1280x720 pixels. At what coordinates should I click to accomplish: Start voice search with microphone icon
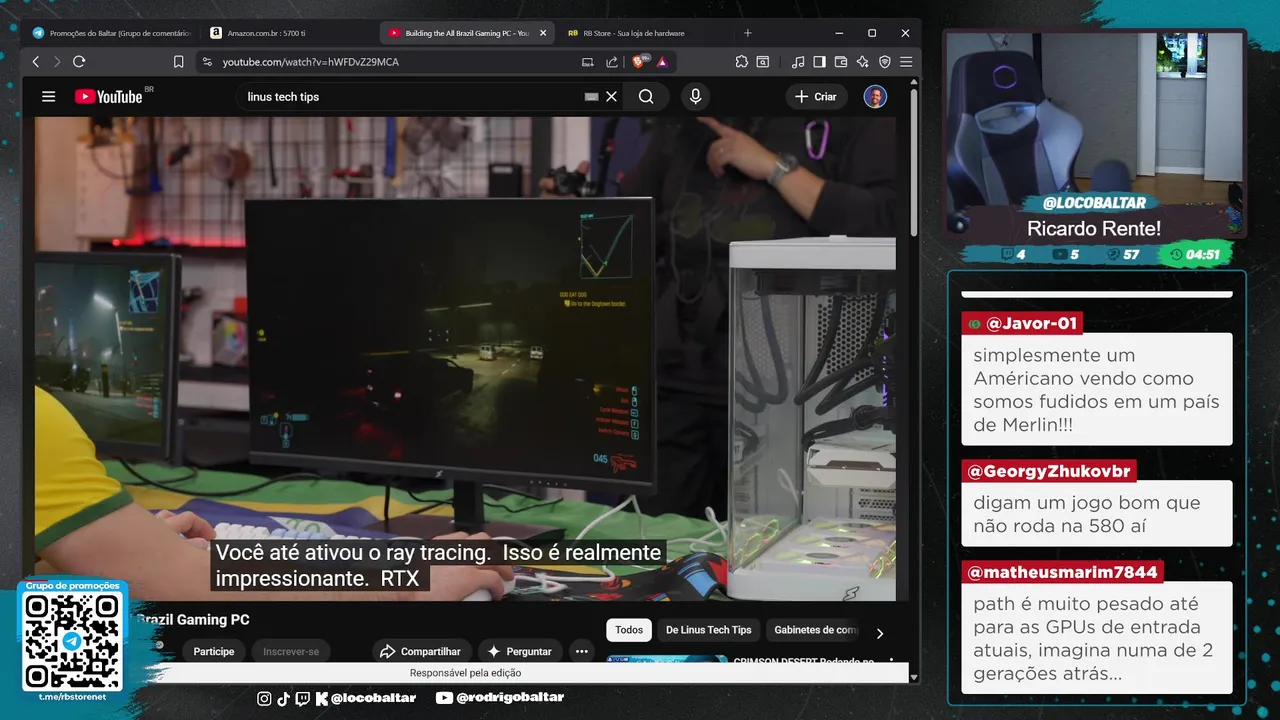[695, 97]
